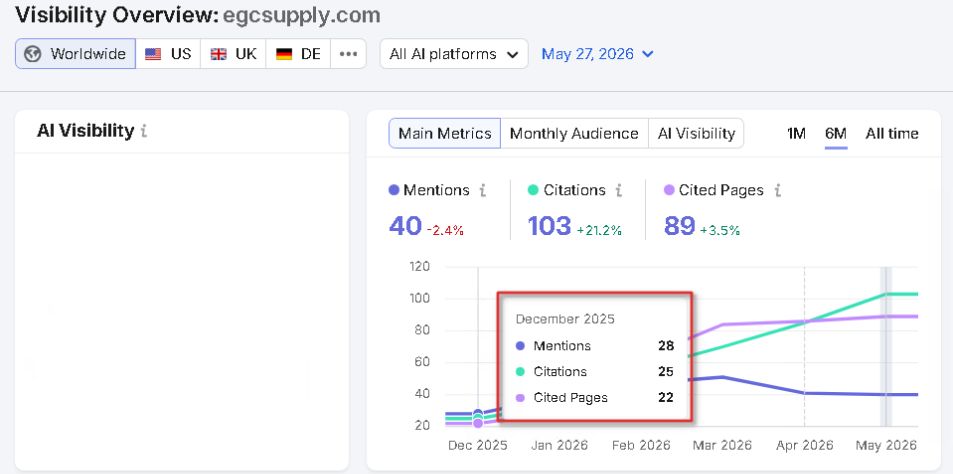Click the Dec 2025 axis label
This screenshot has height=474, width=953.
tap(478, 445)
